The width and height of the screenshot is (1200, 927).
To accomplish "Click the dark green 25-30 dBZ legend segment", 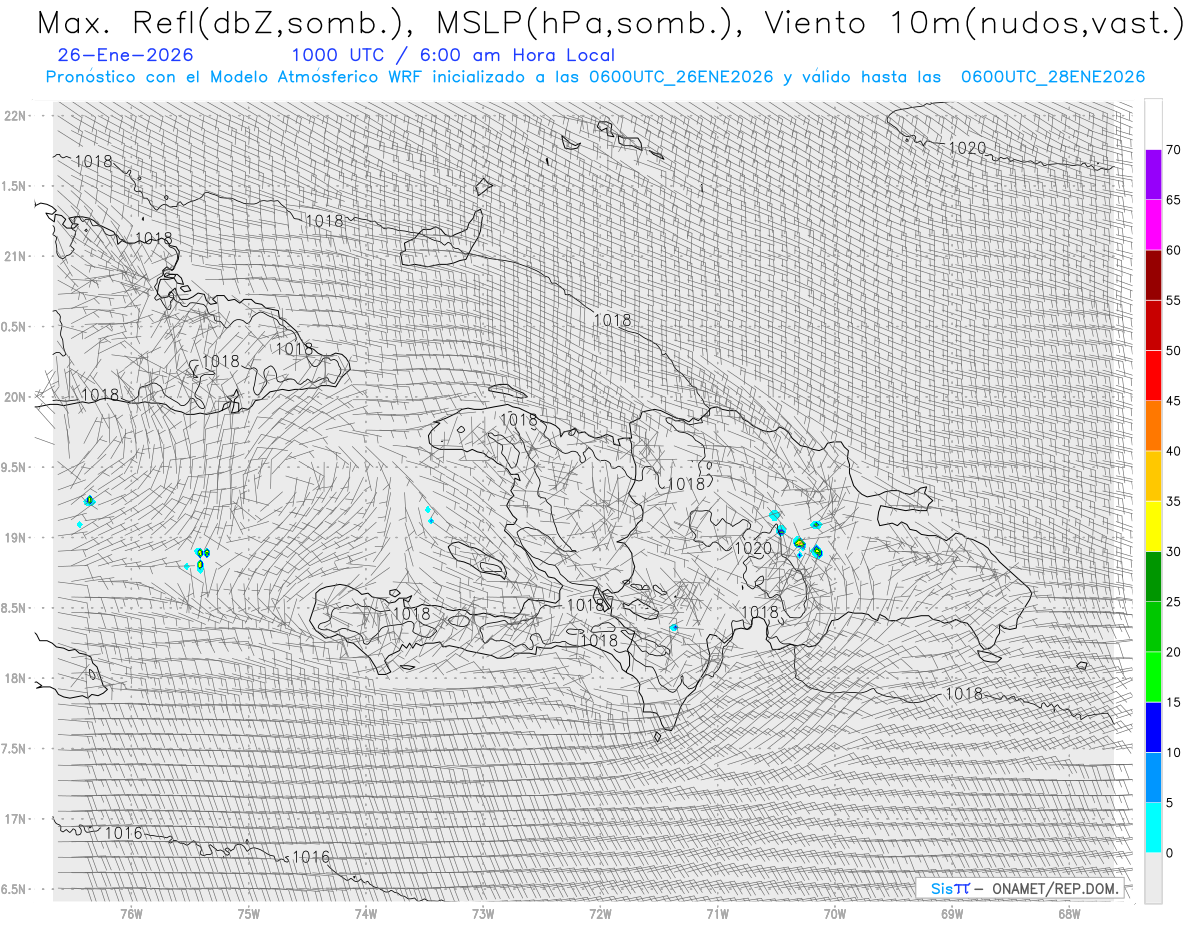I will (1153, 576).
